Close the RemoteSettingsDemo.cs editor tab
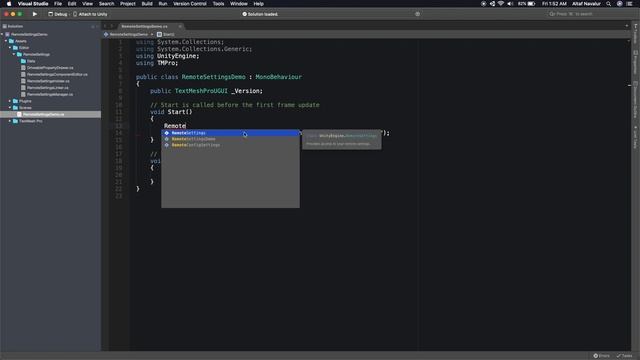The image size is (640, 360). [180, 26]
